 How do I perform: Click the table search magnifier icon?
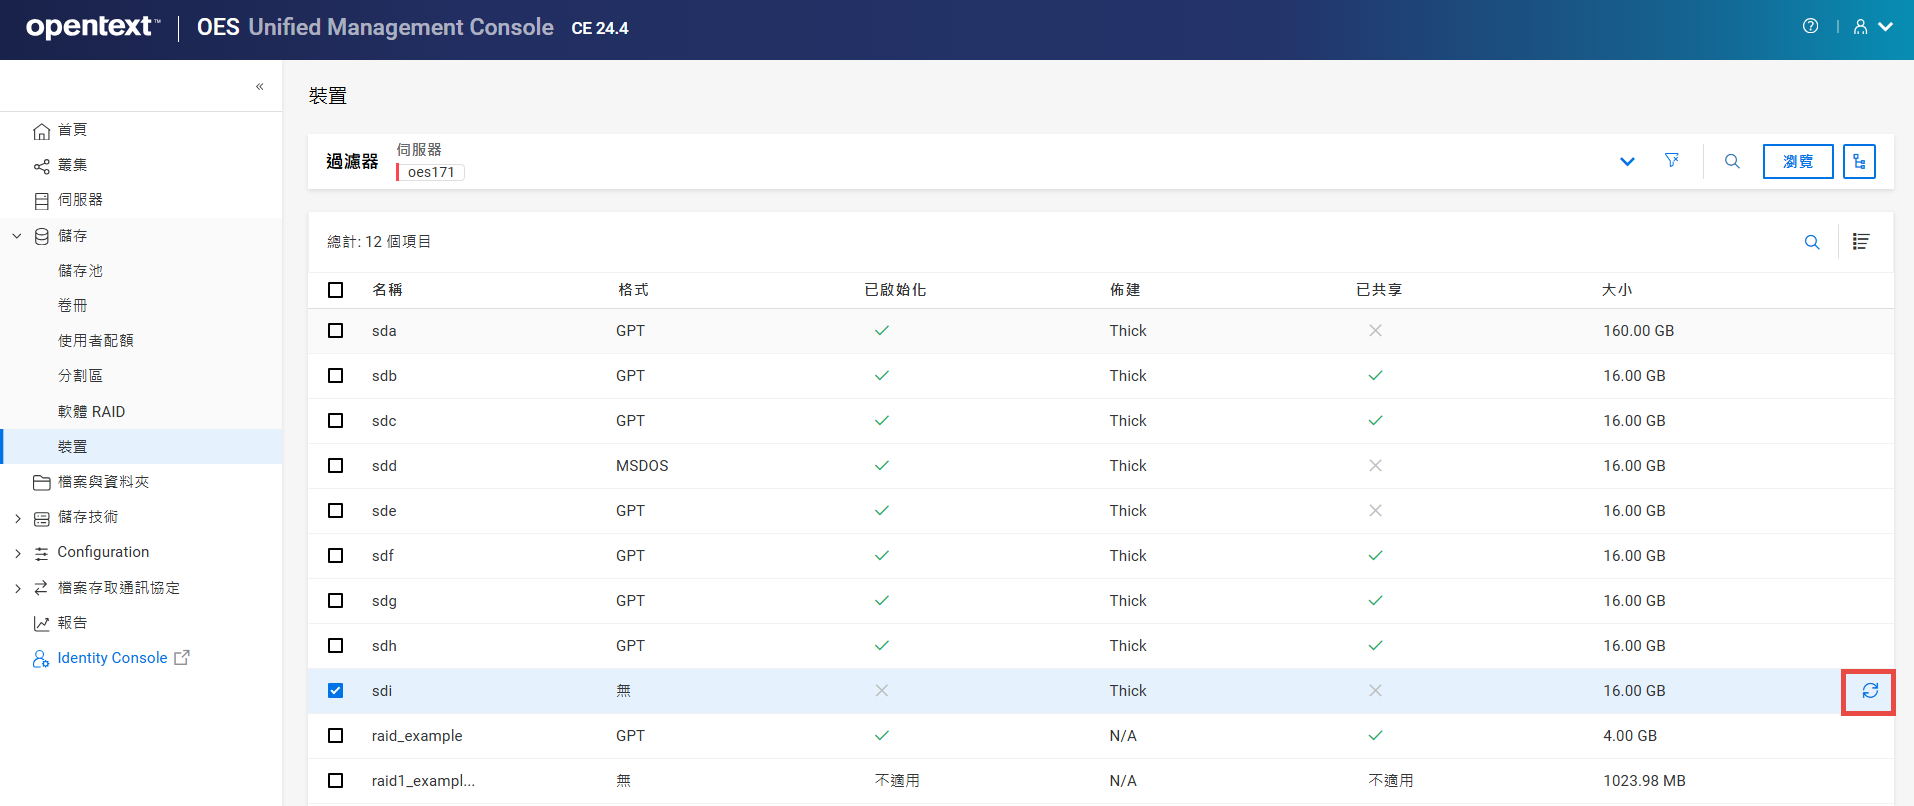point(1811,242)
